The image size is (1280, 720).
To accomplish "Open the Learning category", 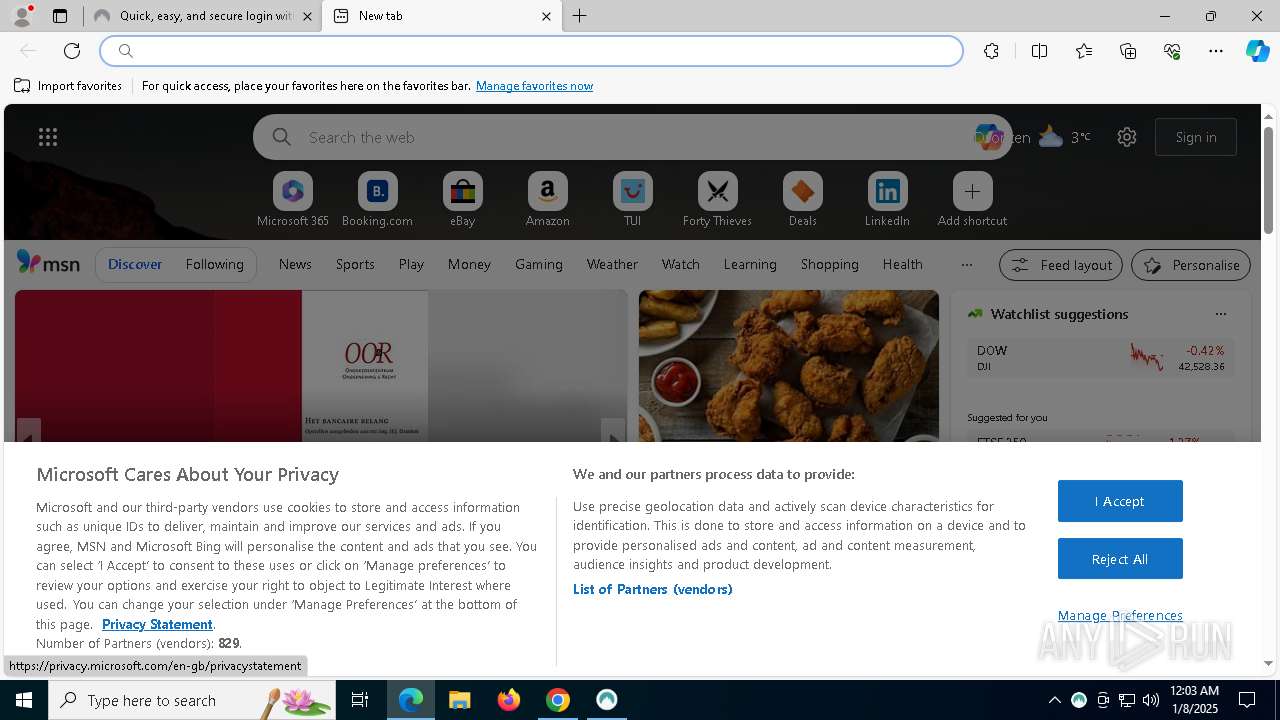I will [750, 264].
